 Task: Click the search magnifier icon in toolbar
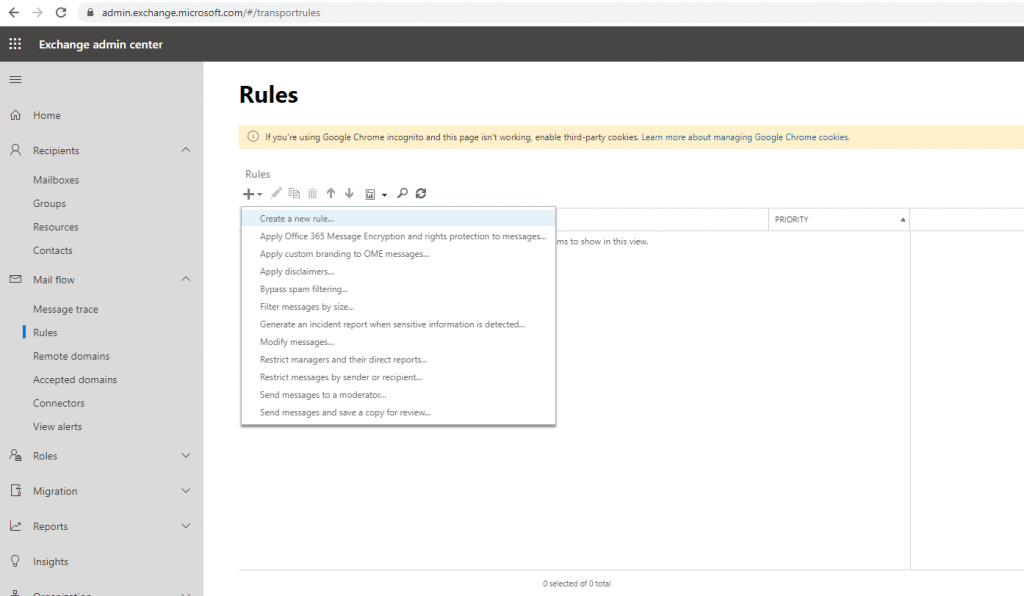(402, 193)
